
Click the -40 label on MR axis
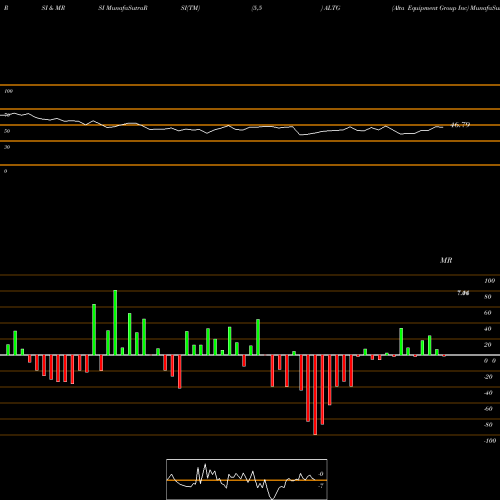tap(488, 393)
